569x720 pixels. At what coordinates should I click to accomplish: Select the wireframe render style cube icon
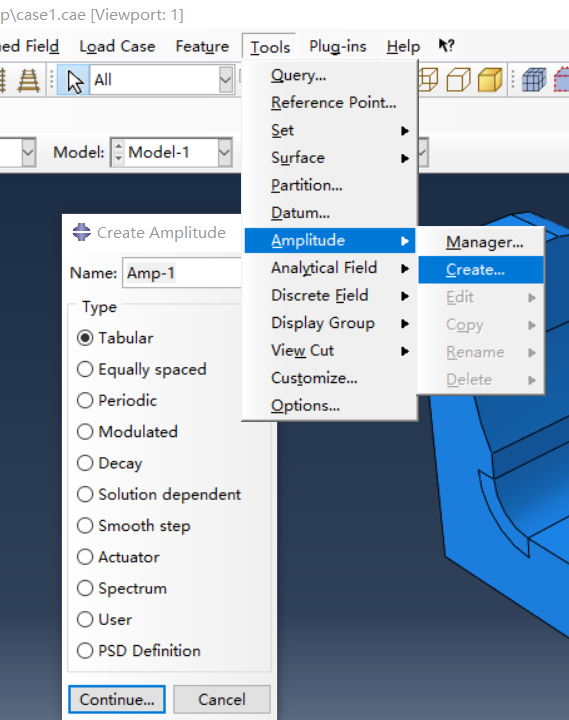(428, 80)
